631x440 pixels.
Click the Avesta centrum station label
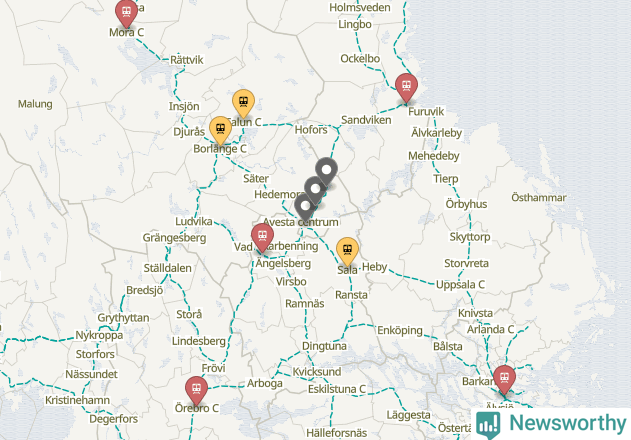click(301, 222)
